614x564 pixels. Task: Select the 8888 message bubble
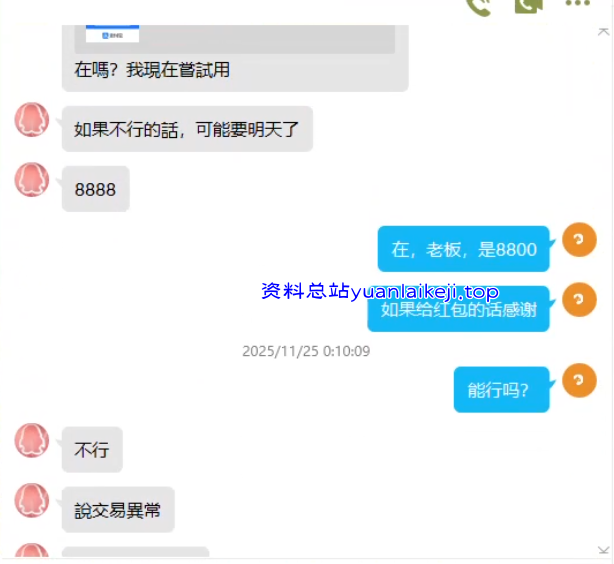(96, 189)
